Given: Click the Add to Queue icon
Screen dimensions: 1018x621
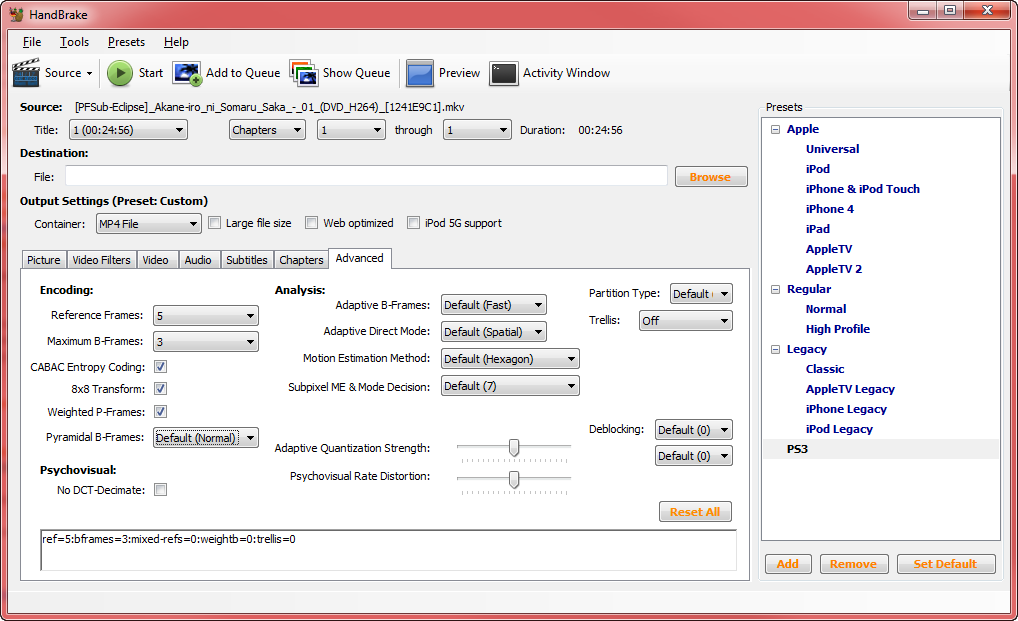Looking at the screenshot, I should pos(187,73).
